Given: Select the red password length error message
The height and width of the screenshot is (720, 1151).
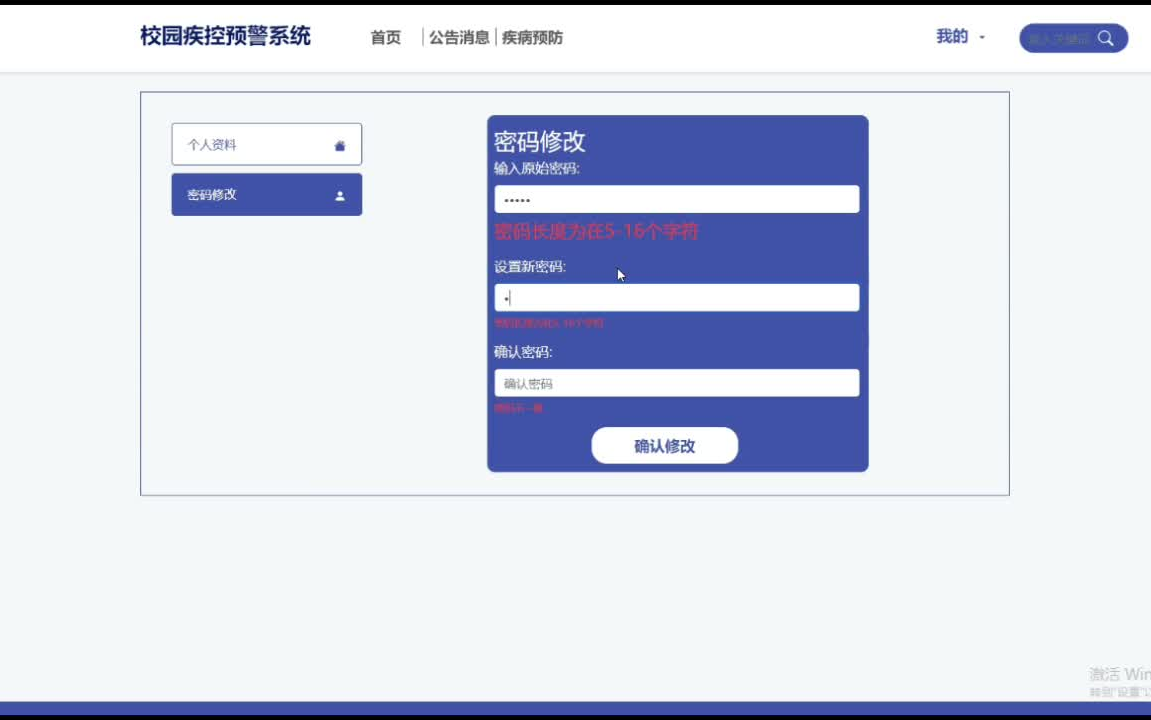Looking at the screenshot, I should 597,231.
